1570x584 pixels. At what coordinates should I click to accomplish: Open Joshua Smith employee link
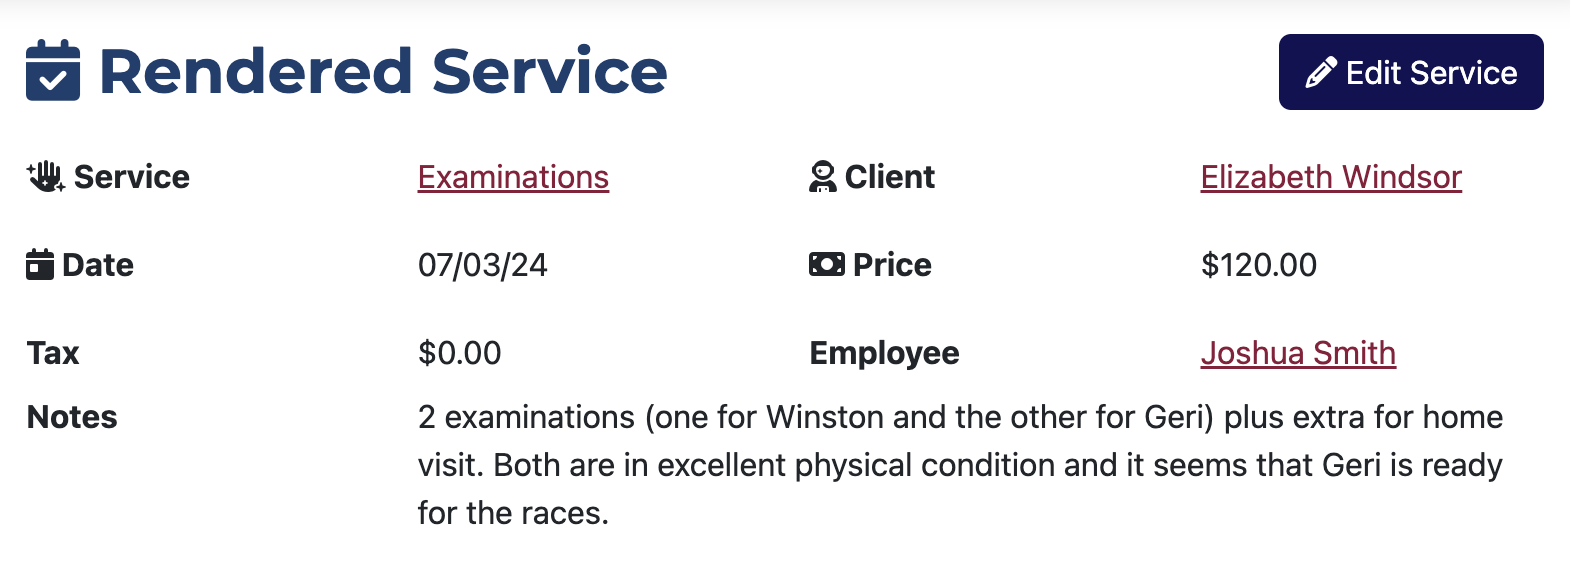point(1298,353)
